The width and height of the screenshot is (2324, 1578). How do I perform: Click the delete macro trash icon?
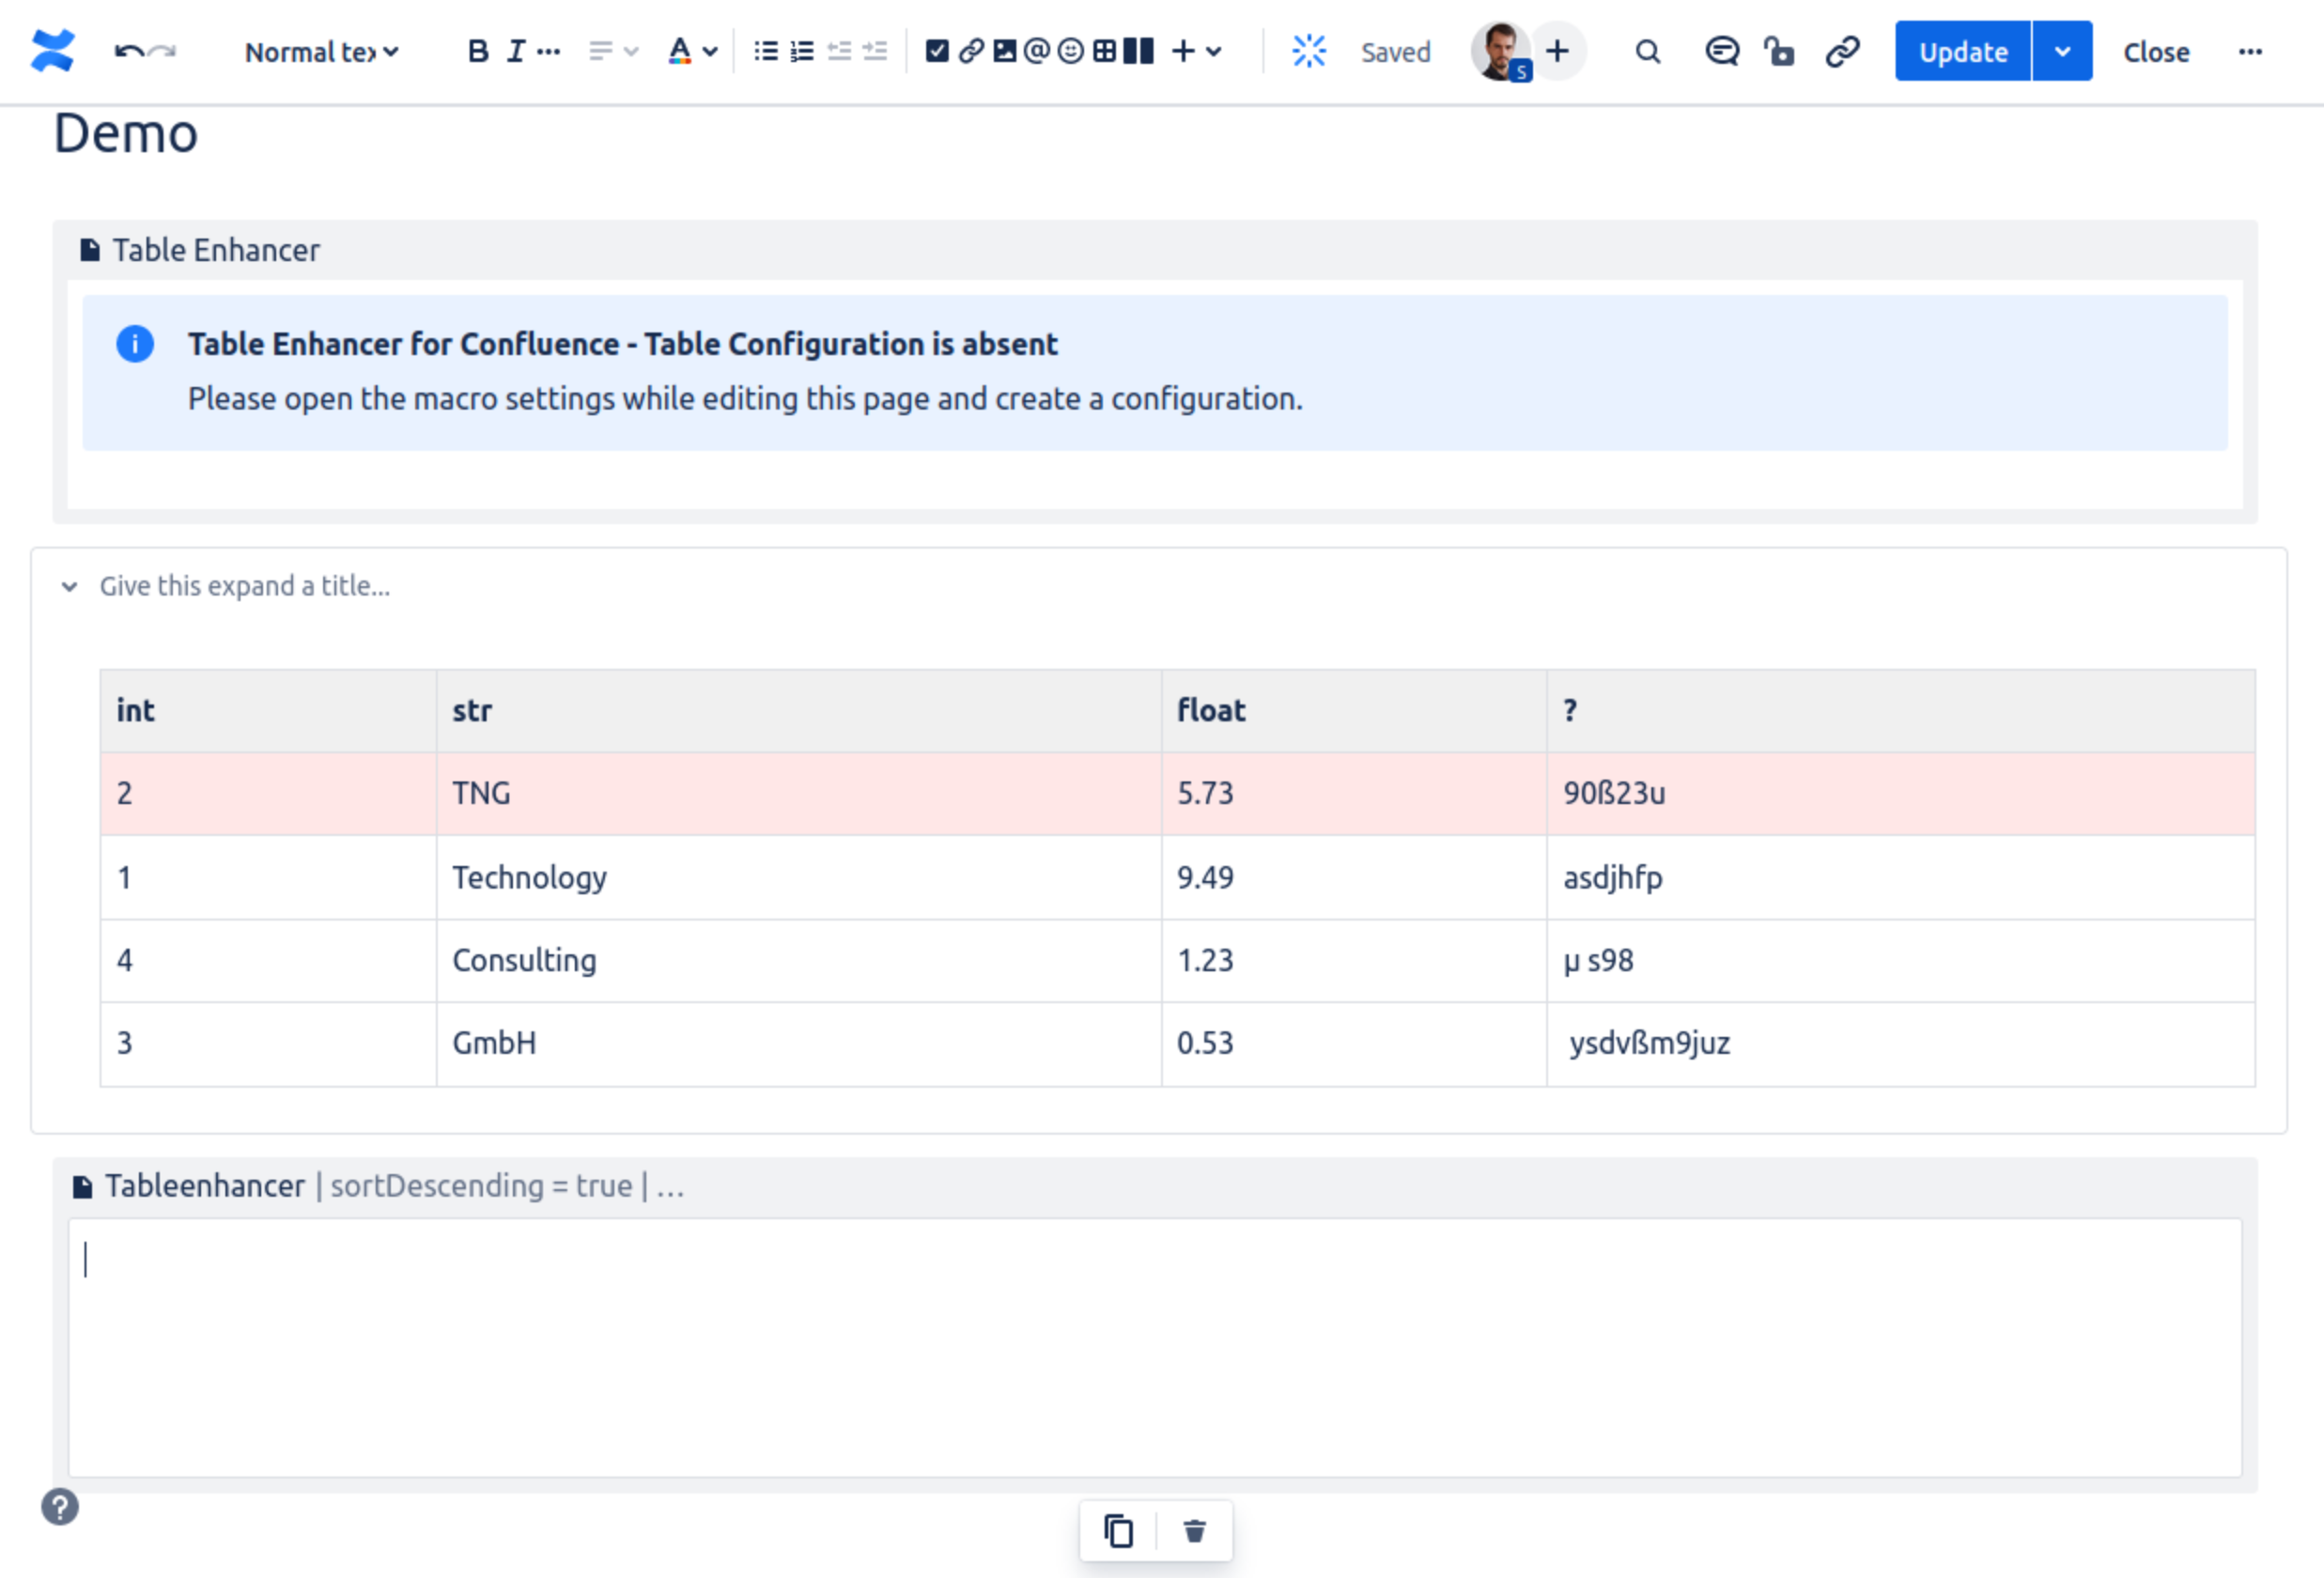point(1196,1529)
